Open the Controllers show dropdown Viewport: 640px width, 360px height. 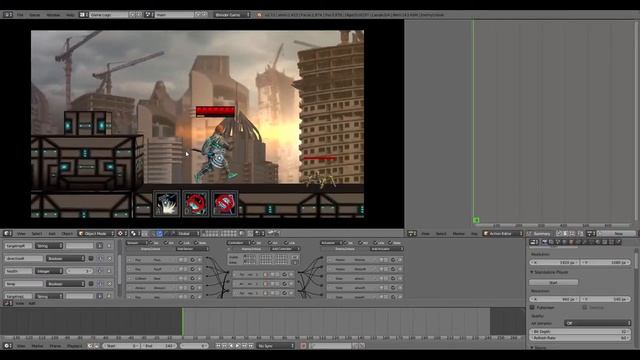point(239,243)
